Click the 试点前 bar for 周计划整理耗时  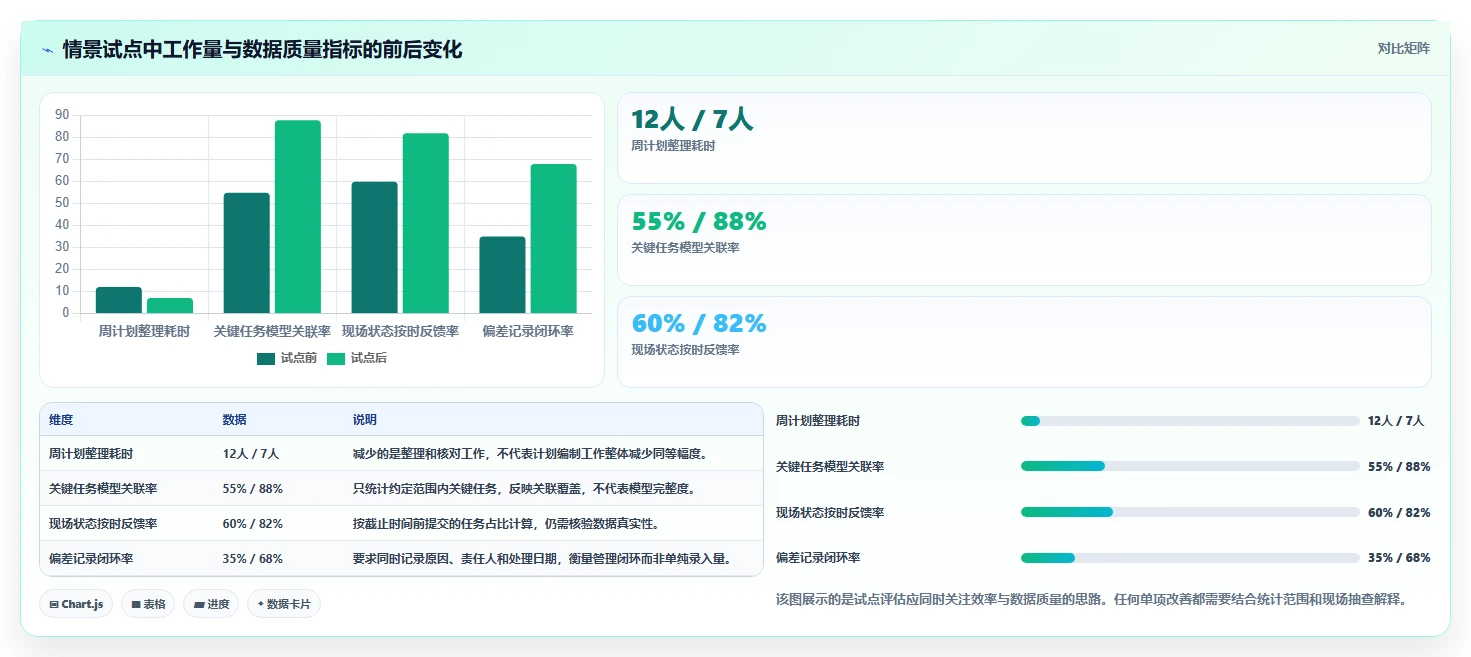pos(119,301)
